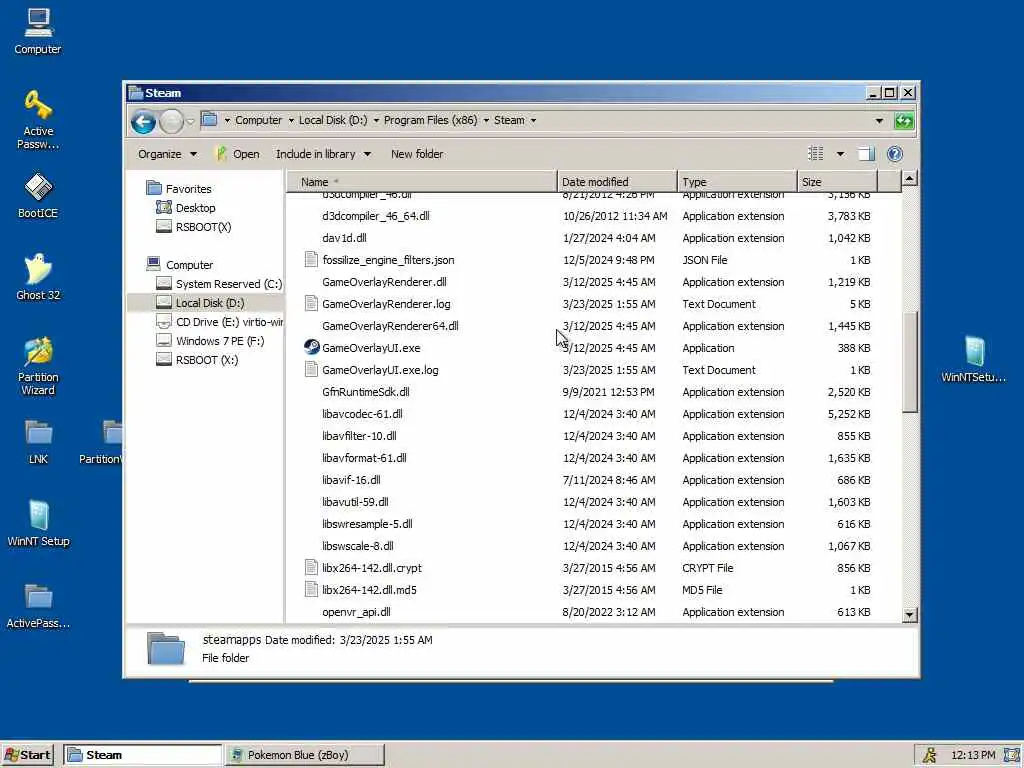Select the LNK folder on desktop

click(x=38, y=441)
